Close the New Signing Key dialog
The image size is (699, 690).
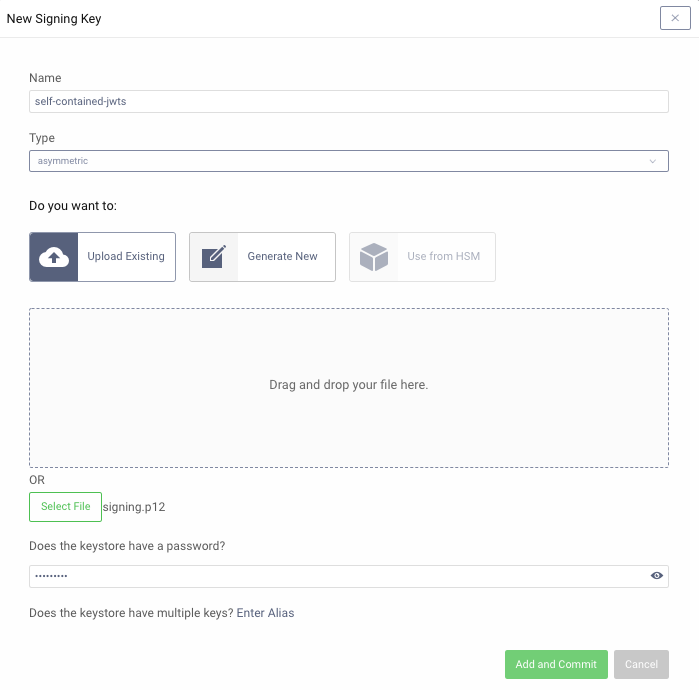[675, 18]
